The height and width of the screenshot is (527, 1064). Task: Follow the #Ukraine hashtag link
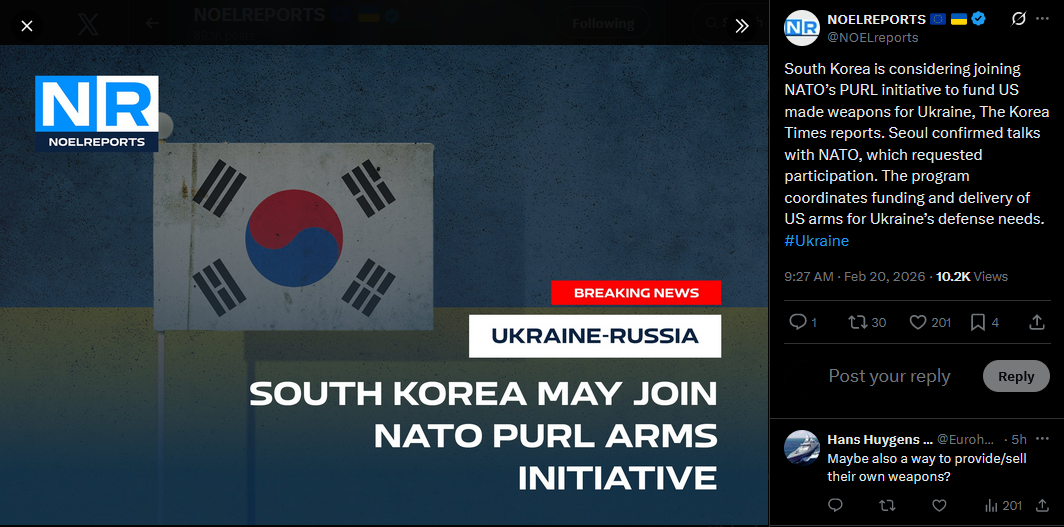pos(816,241)
